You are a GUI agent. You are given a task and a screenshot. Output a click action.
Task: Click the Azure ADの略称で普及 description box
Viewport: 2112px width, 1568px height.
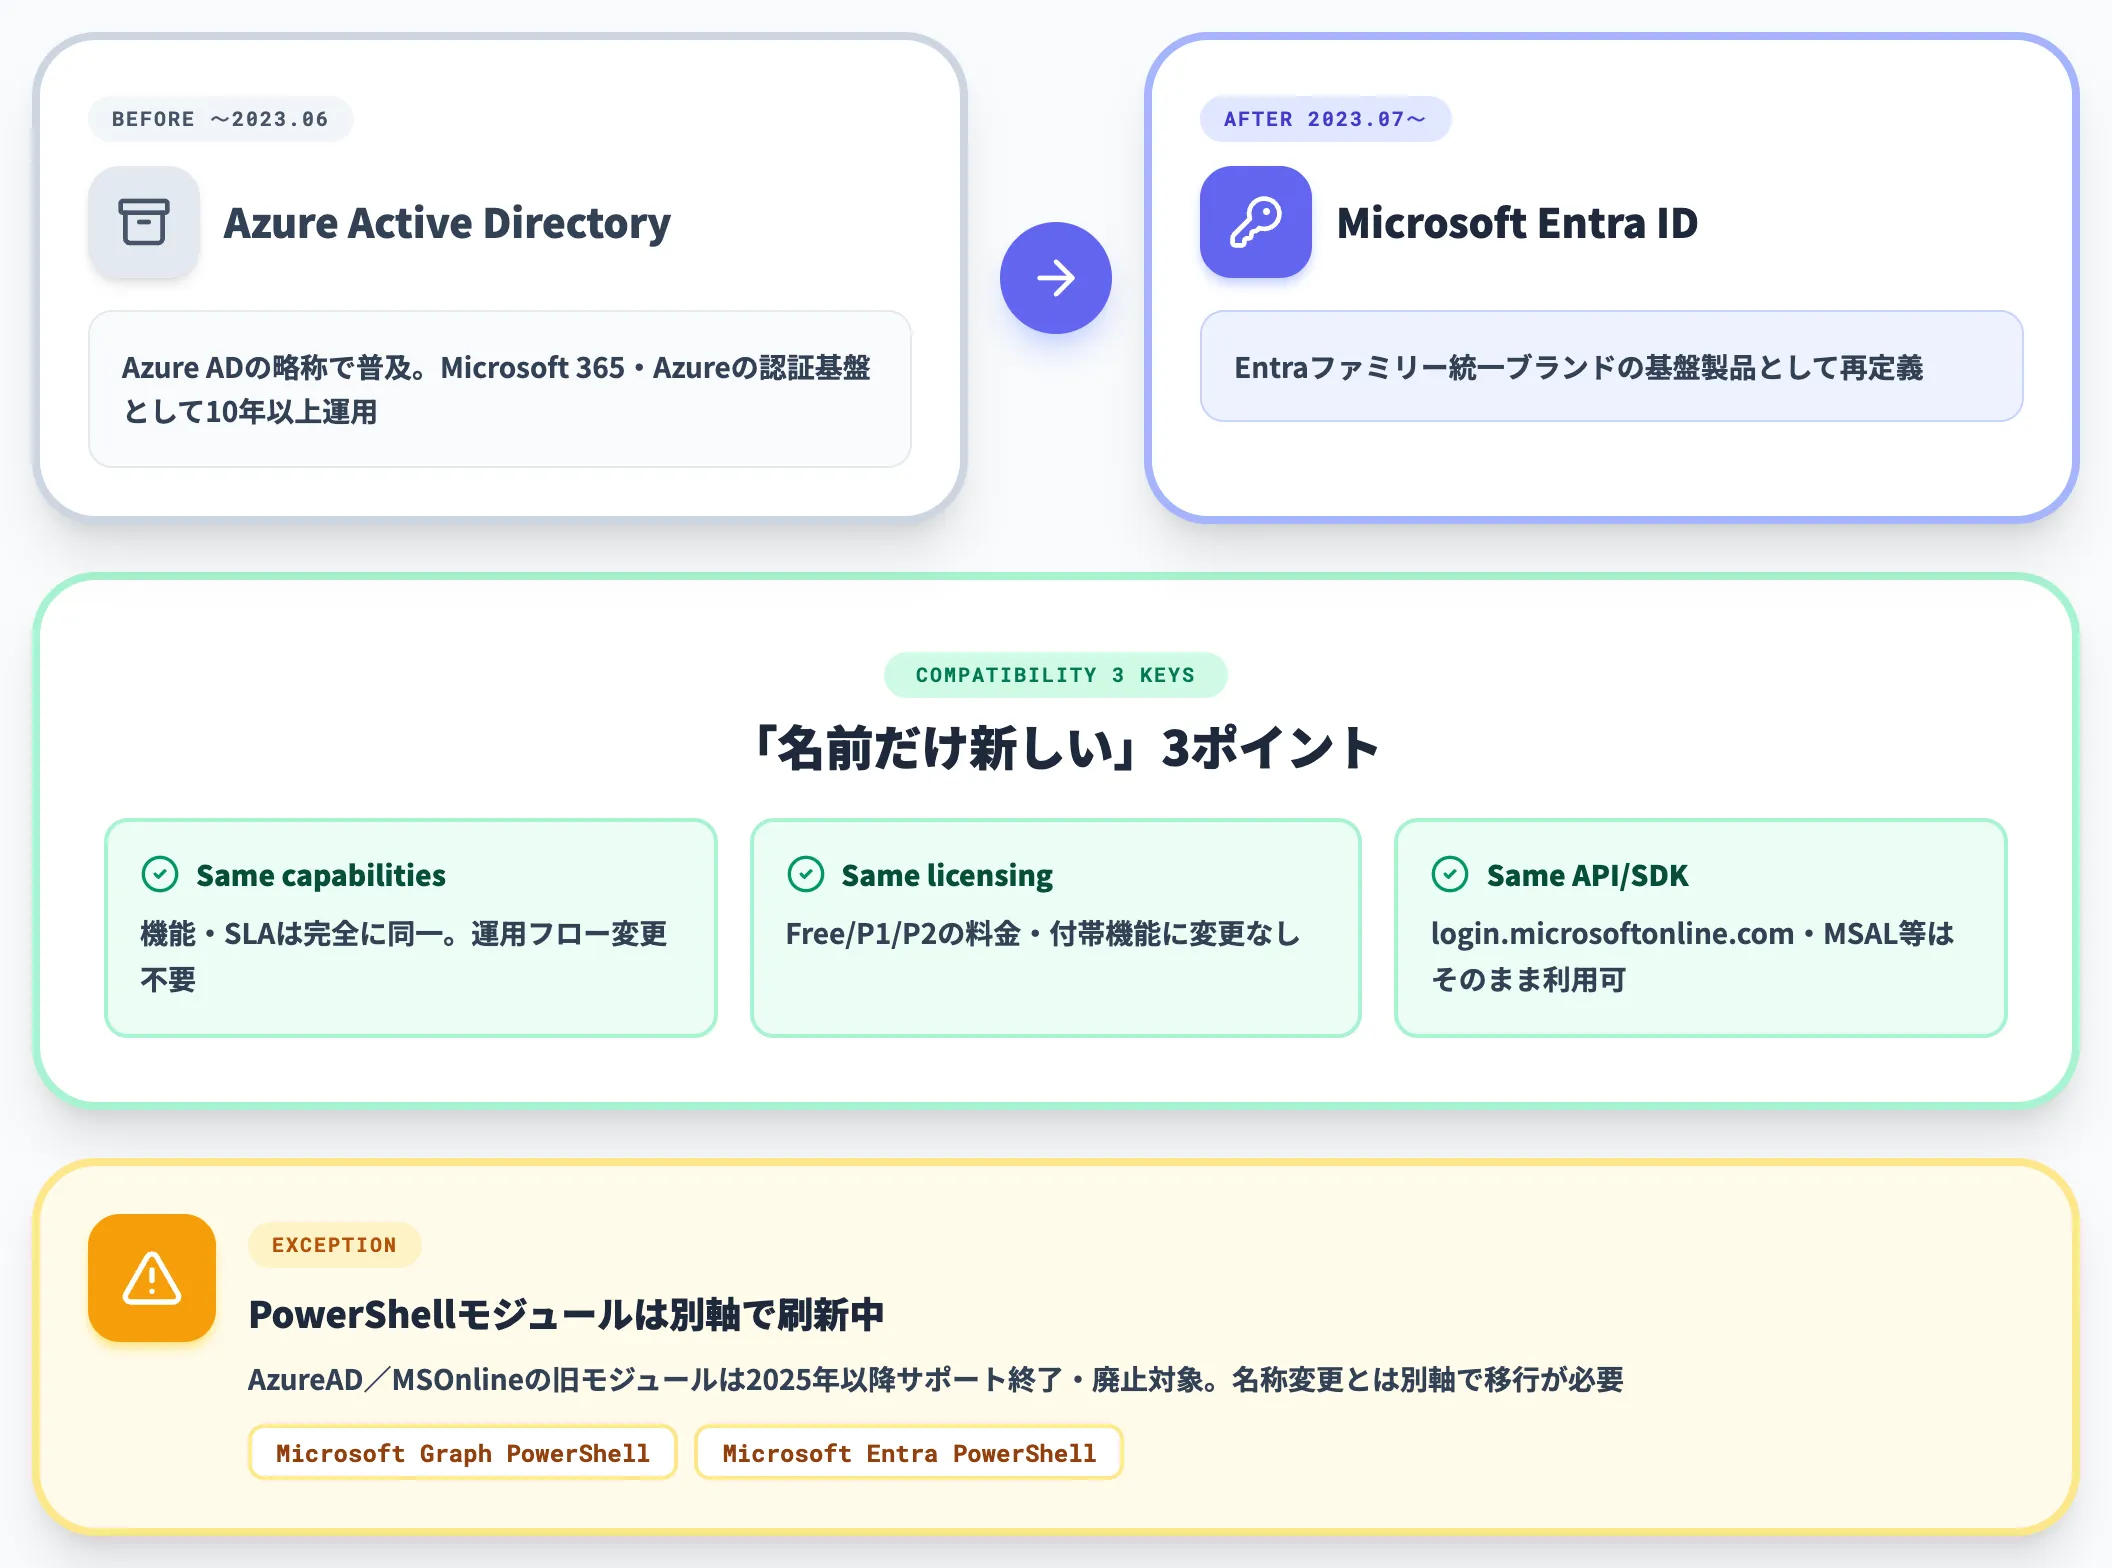point(500,389)
